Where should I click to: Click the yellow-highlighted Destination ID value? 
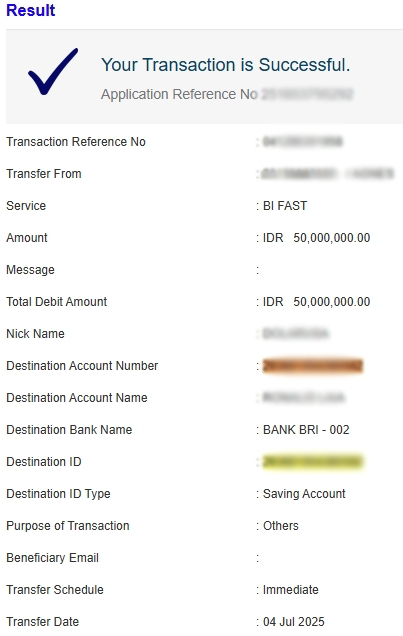[x=313, y=462]
